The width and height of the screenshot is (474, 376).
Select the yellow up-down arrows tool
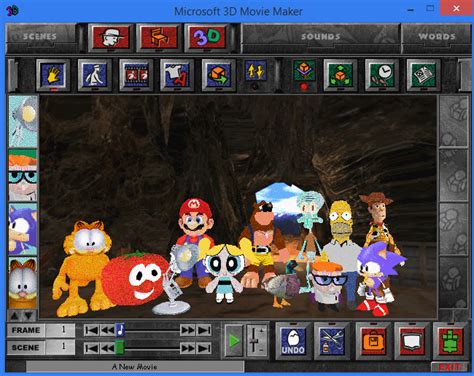pos(256,71)
